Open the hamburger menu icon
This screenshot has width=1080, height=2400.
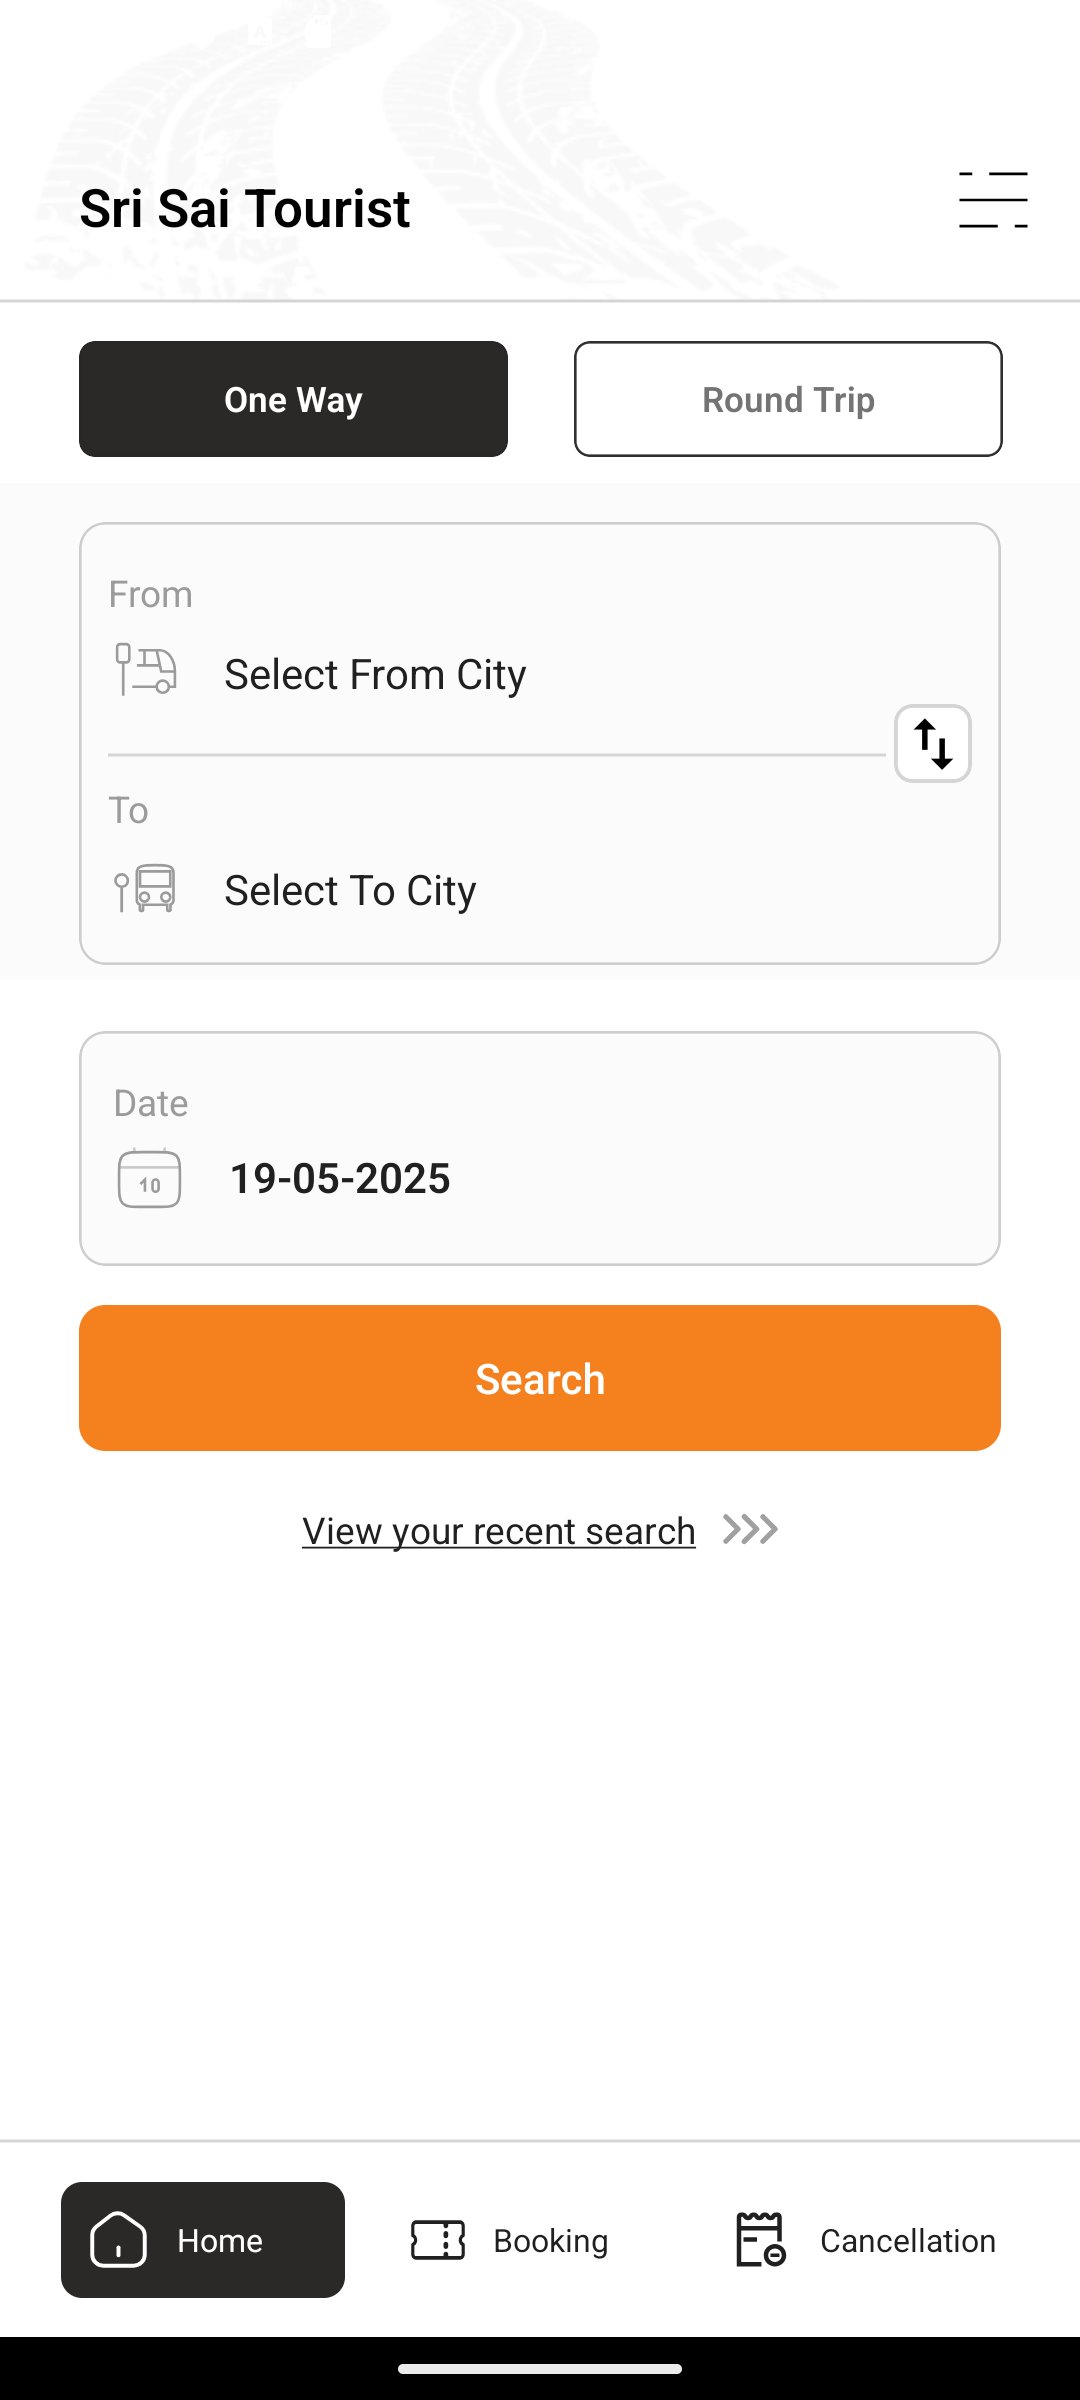tap(992, 200)
